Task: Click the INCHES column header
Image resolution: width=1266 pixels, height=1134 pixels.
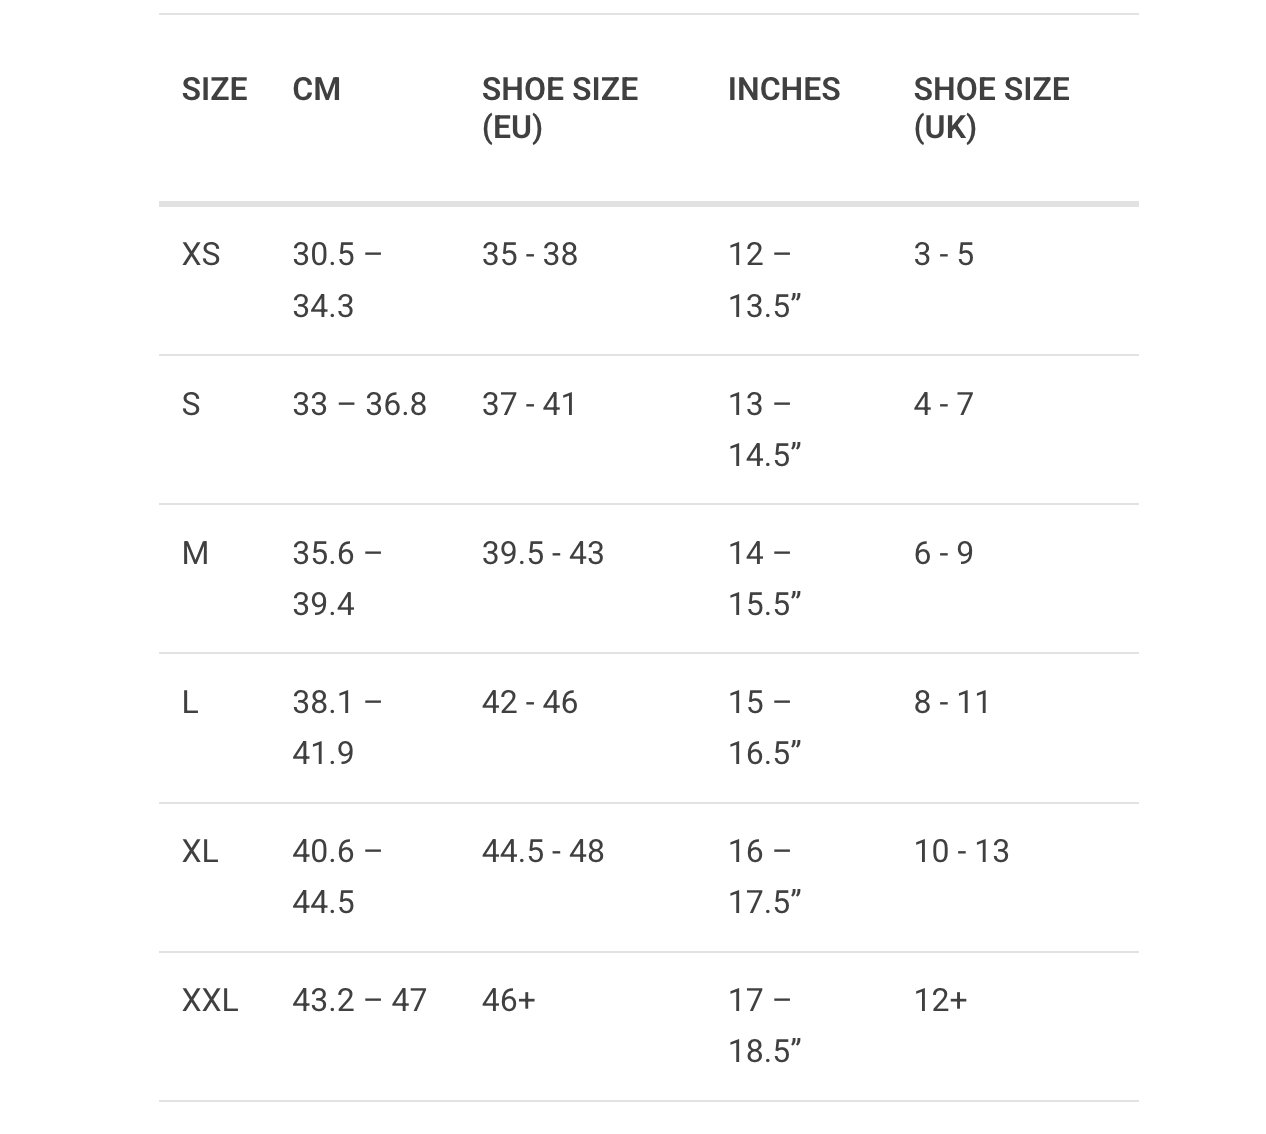Action: (x=783, y=89)
